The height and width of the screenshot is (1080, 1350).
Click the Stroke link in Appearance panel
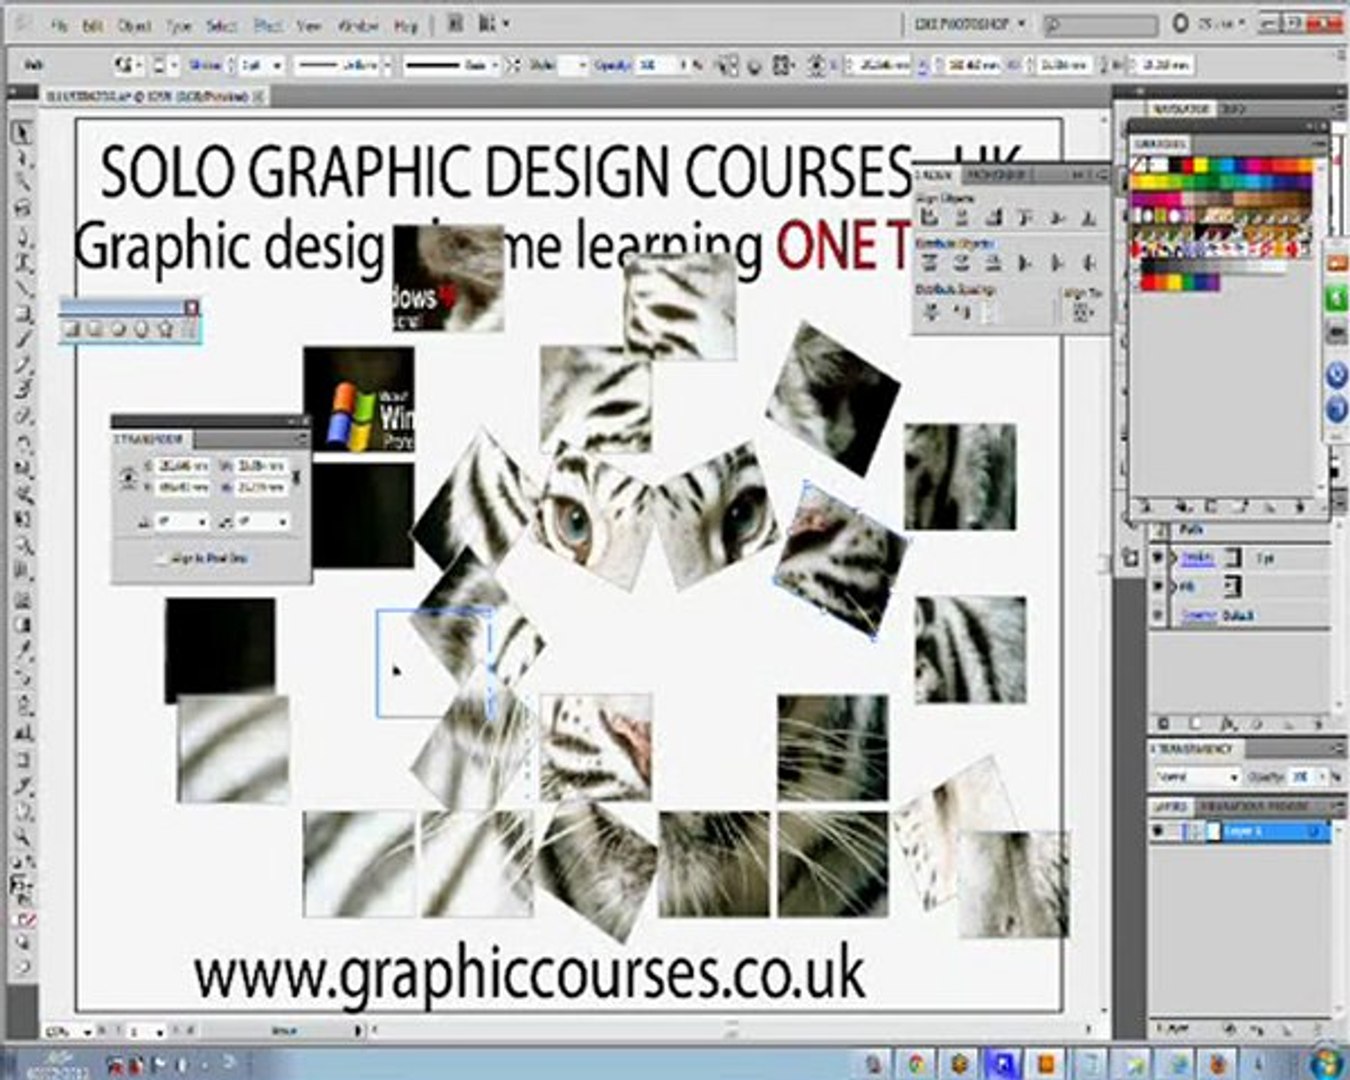click(x=1196, y=558)
